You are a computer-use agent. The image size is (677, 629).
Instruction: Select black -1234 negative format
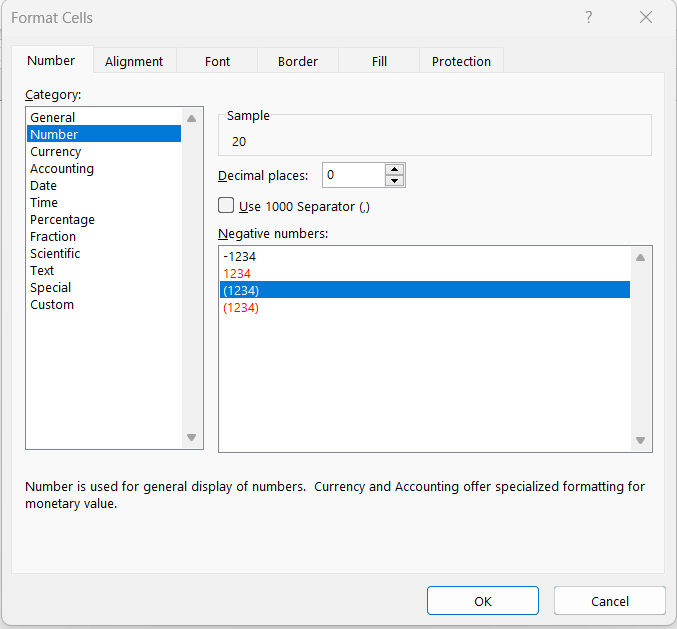[425, 257]
